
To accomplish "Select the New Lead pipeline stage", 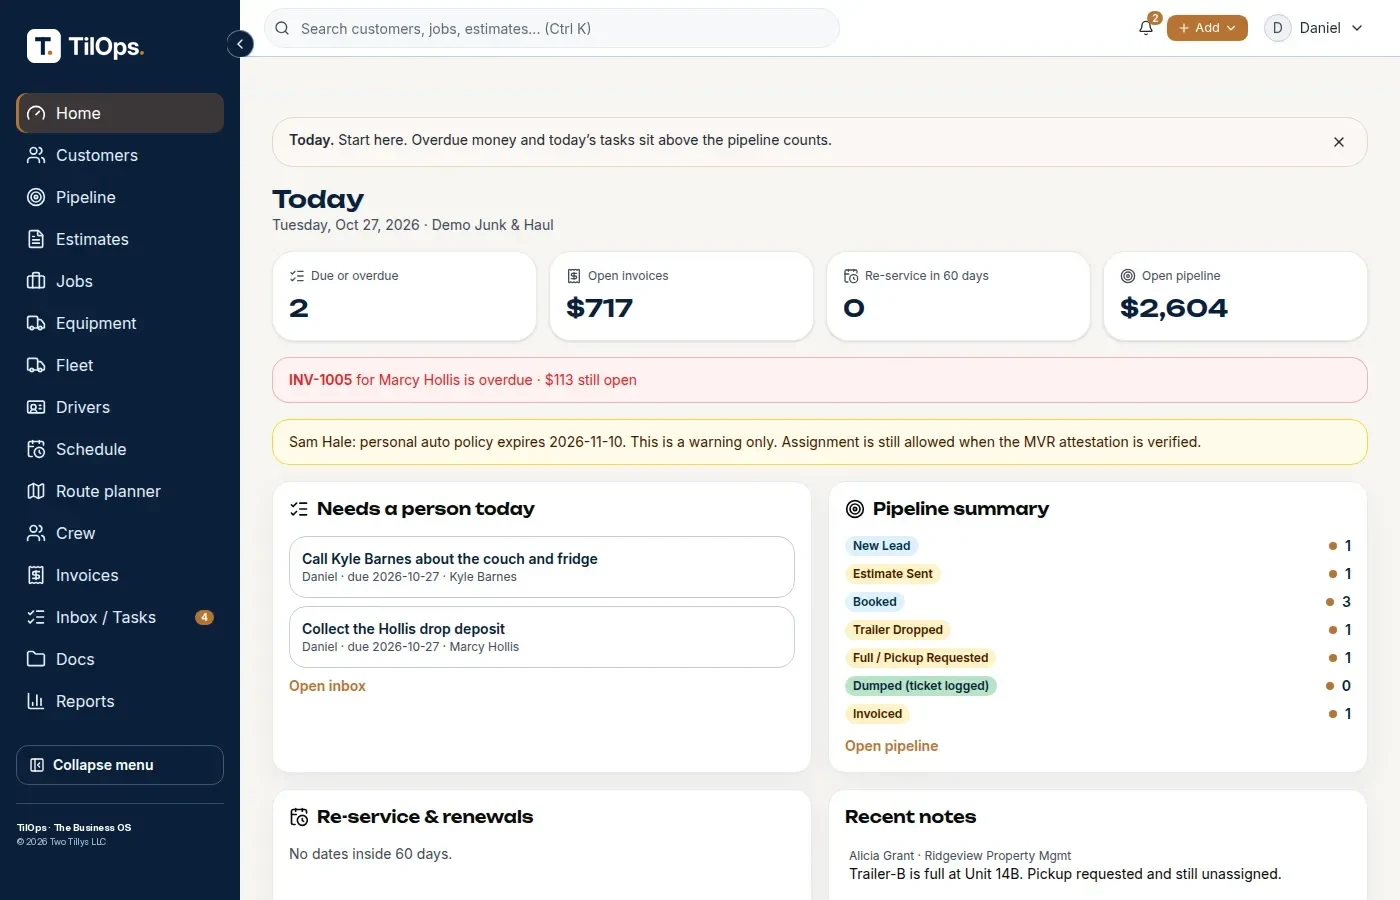I will click(x=881, y=546).
